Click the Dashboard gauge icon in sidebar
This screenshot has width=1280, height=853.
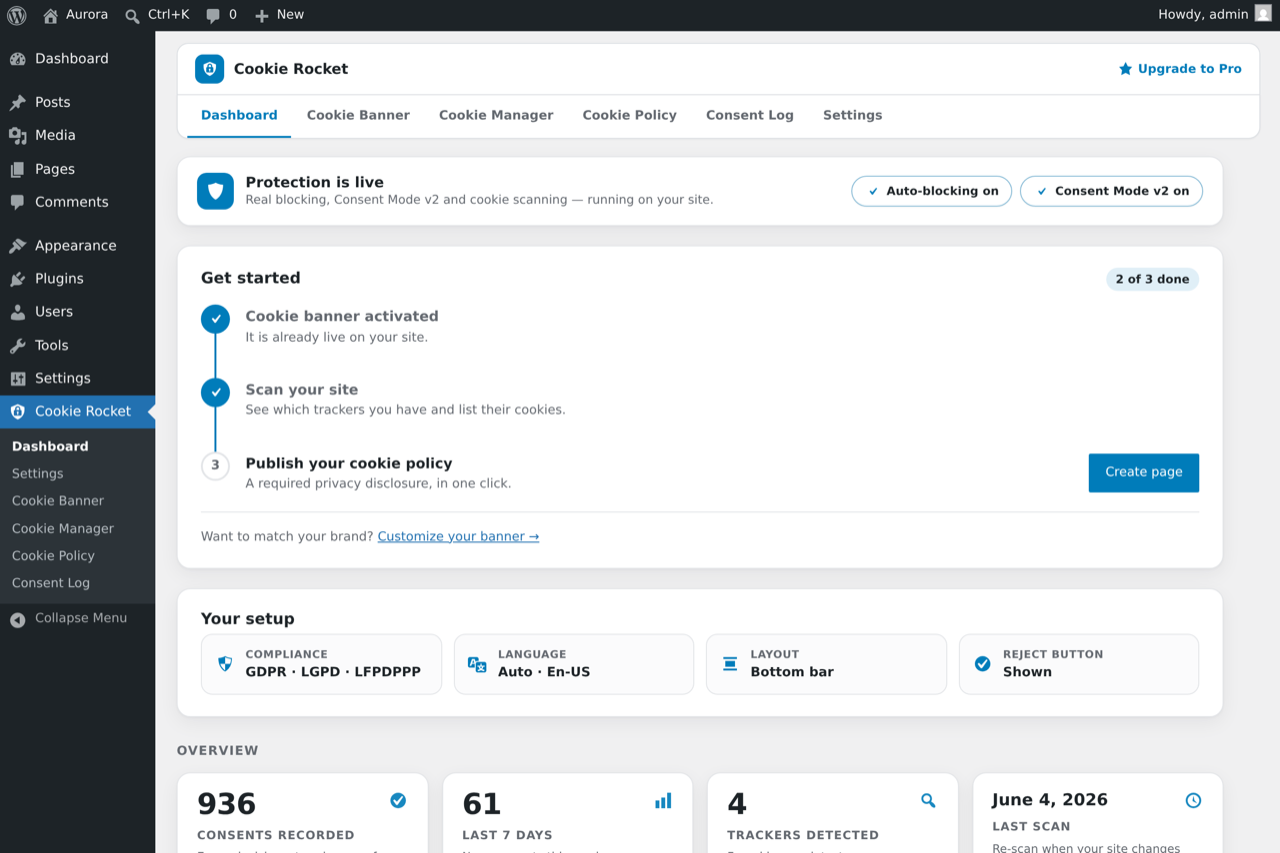click(x=18, y=59)
